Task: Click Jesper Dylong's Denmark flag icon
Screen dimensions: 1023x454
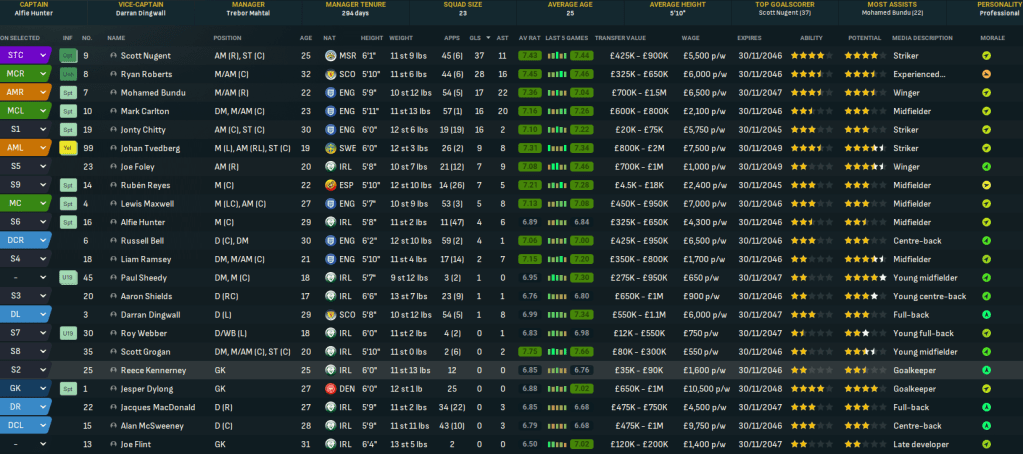Action: tap(330, 388)
